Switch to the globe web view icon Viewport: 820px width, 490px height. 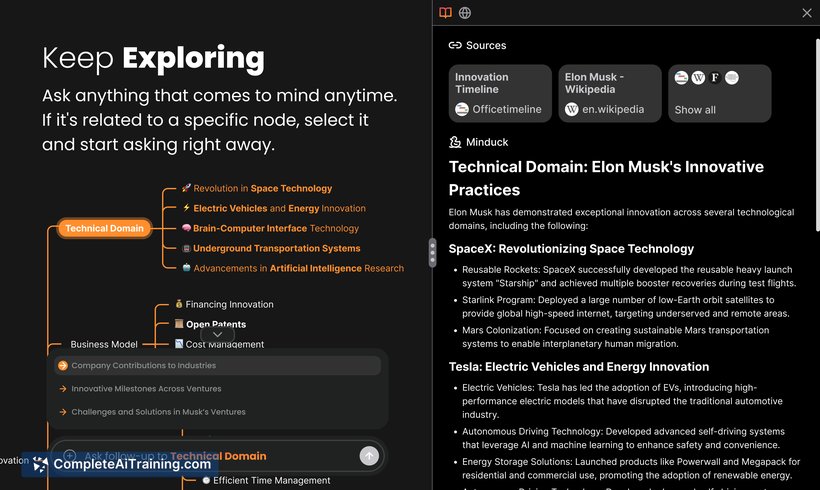pos(464,13)
